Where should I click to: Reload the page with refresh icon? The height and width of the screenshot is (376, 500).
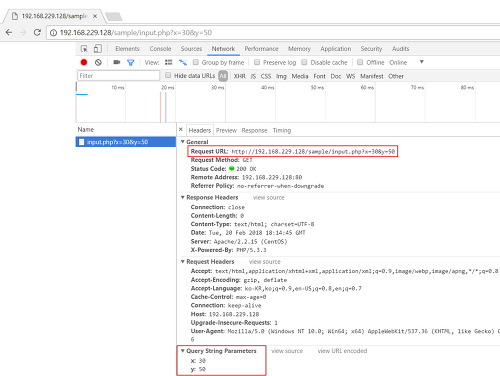(37, 32)
